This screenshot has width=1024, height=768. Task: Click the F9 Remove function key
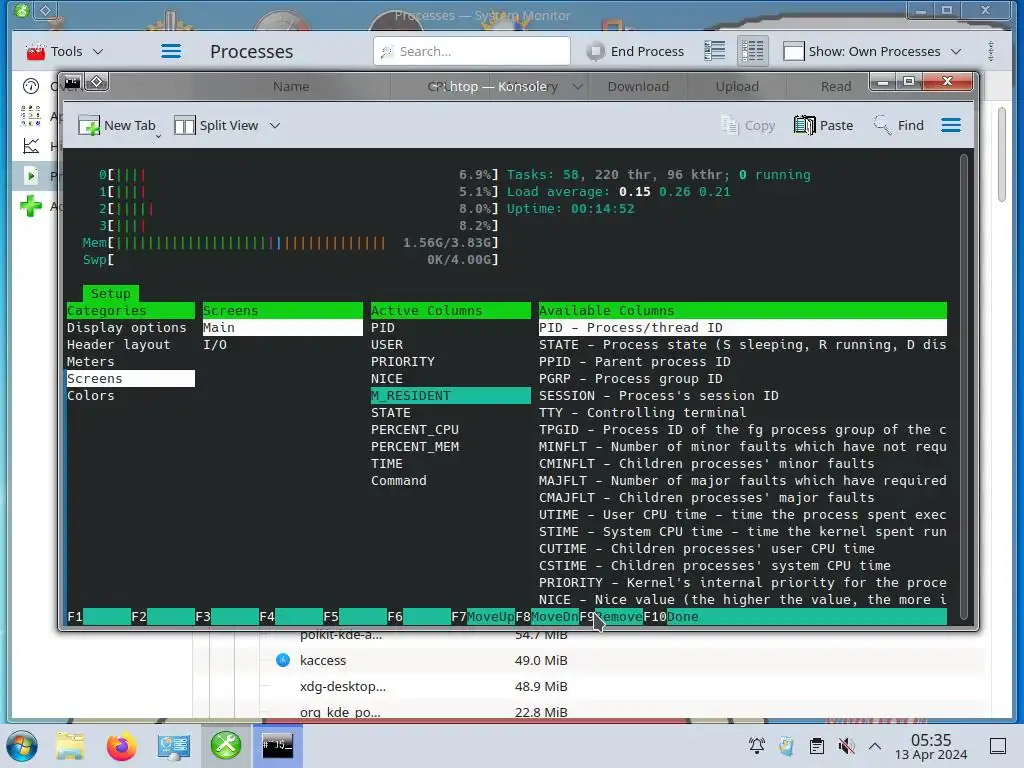click(611, 616)
